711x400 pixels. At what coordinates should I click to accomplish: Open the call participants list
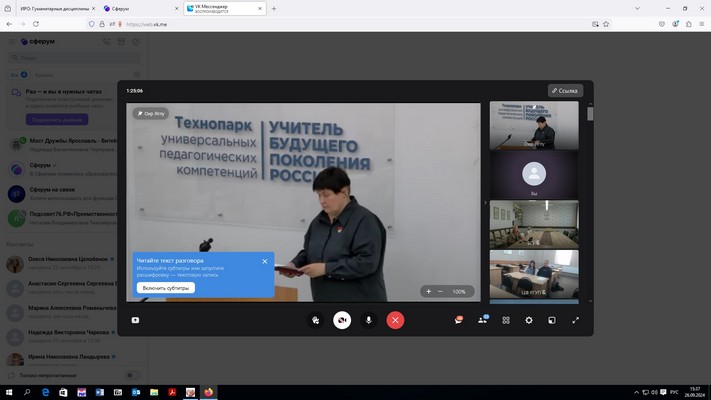[x=482, y=320]
